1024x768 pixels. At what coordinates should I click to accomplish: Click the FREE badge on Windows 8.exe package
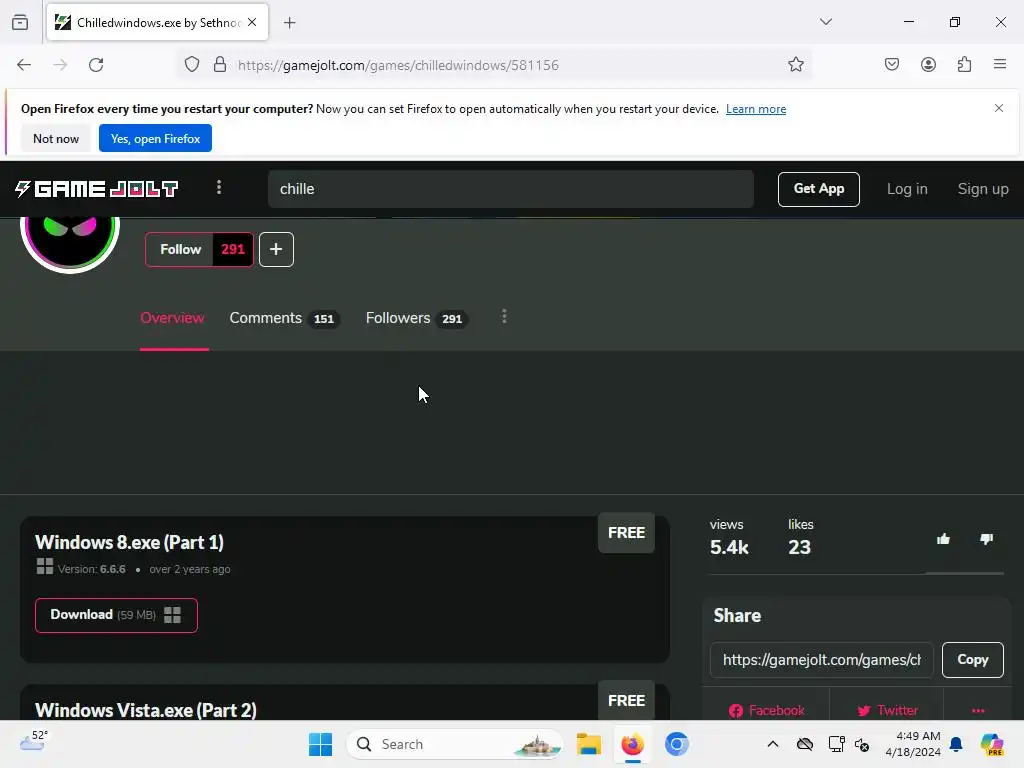point(626,533)
